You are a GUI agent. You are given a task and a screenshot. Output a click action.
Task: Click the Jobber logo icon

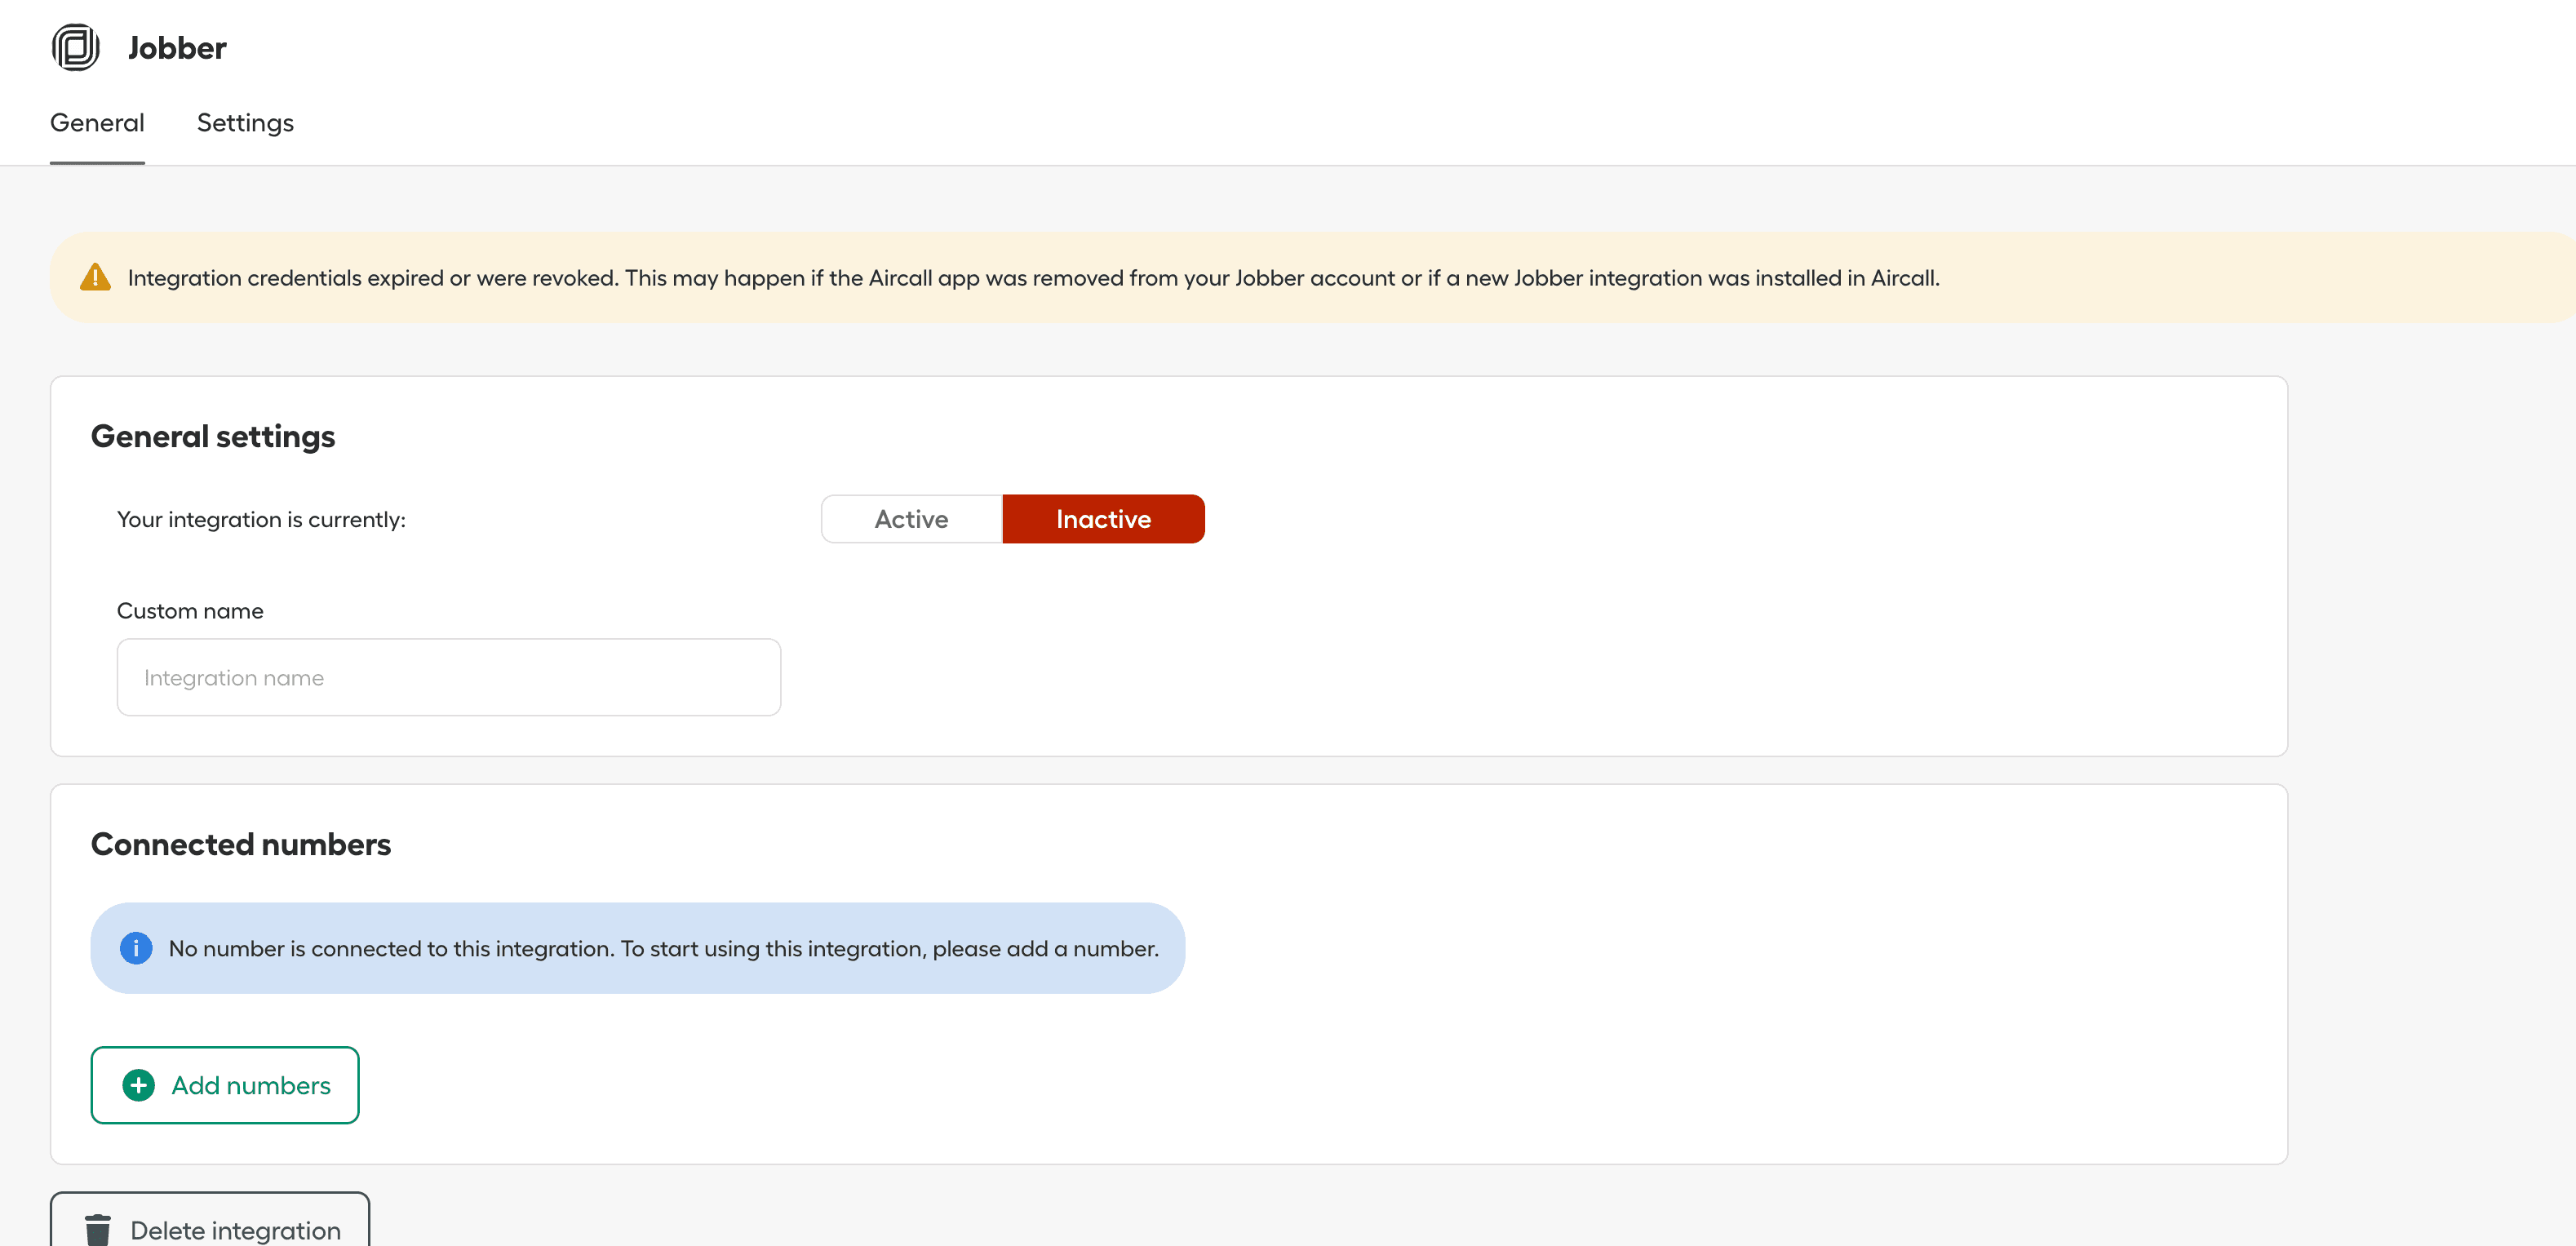click(x=76, y=47)
